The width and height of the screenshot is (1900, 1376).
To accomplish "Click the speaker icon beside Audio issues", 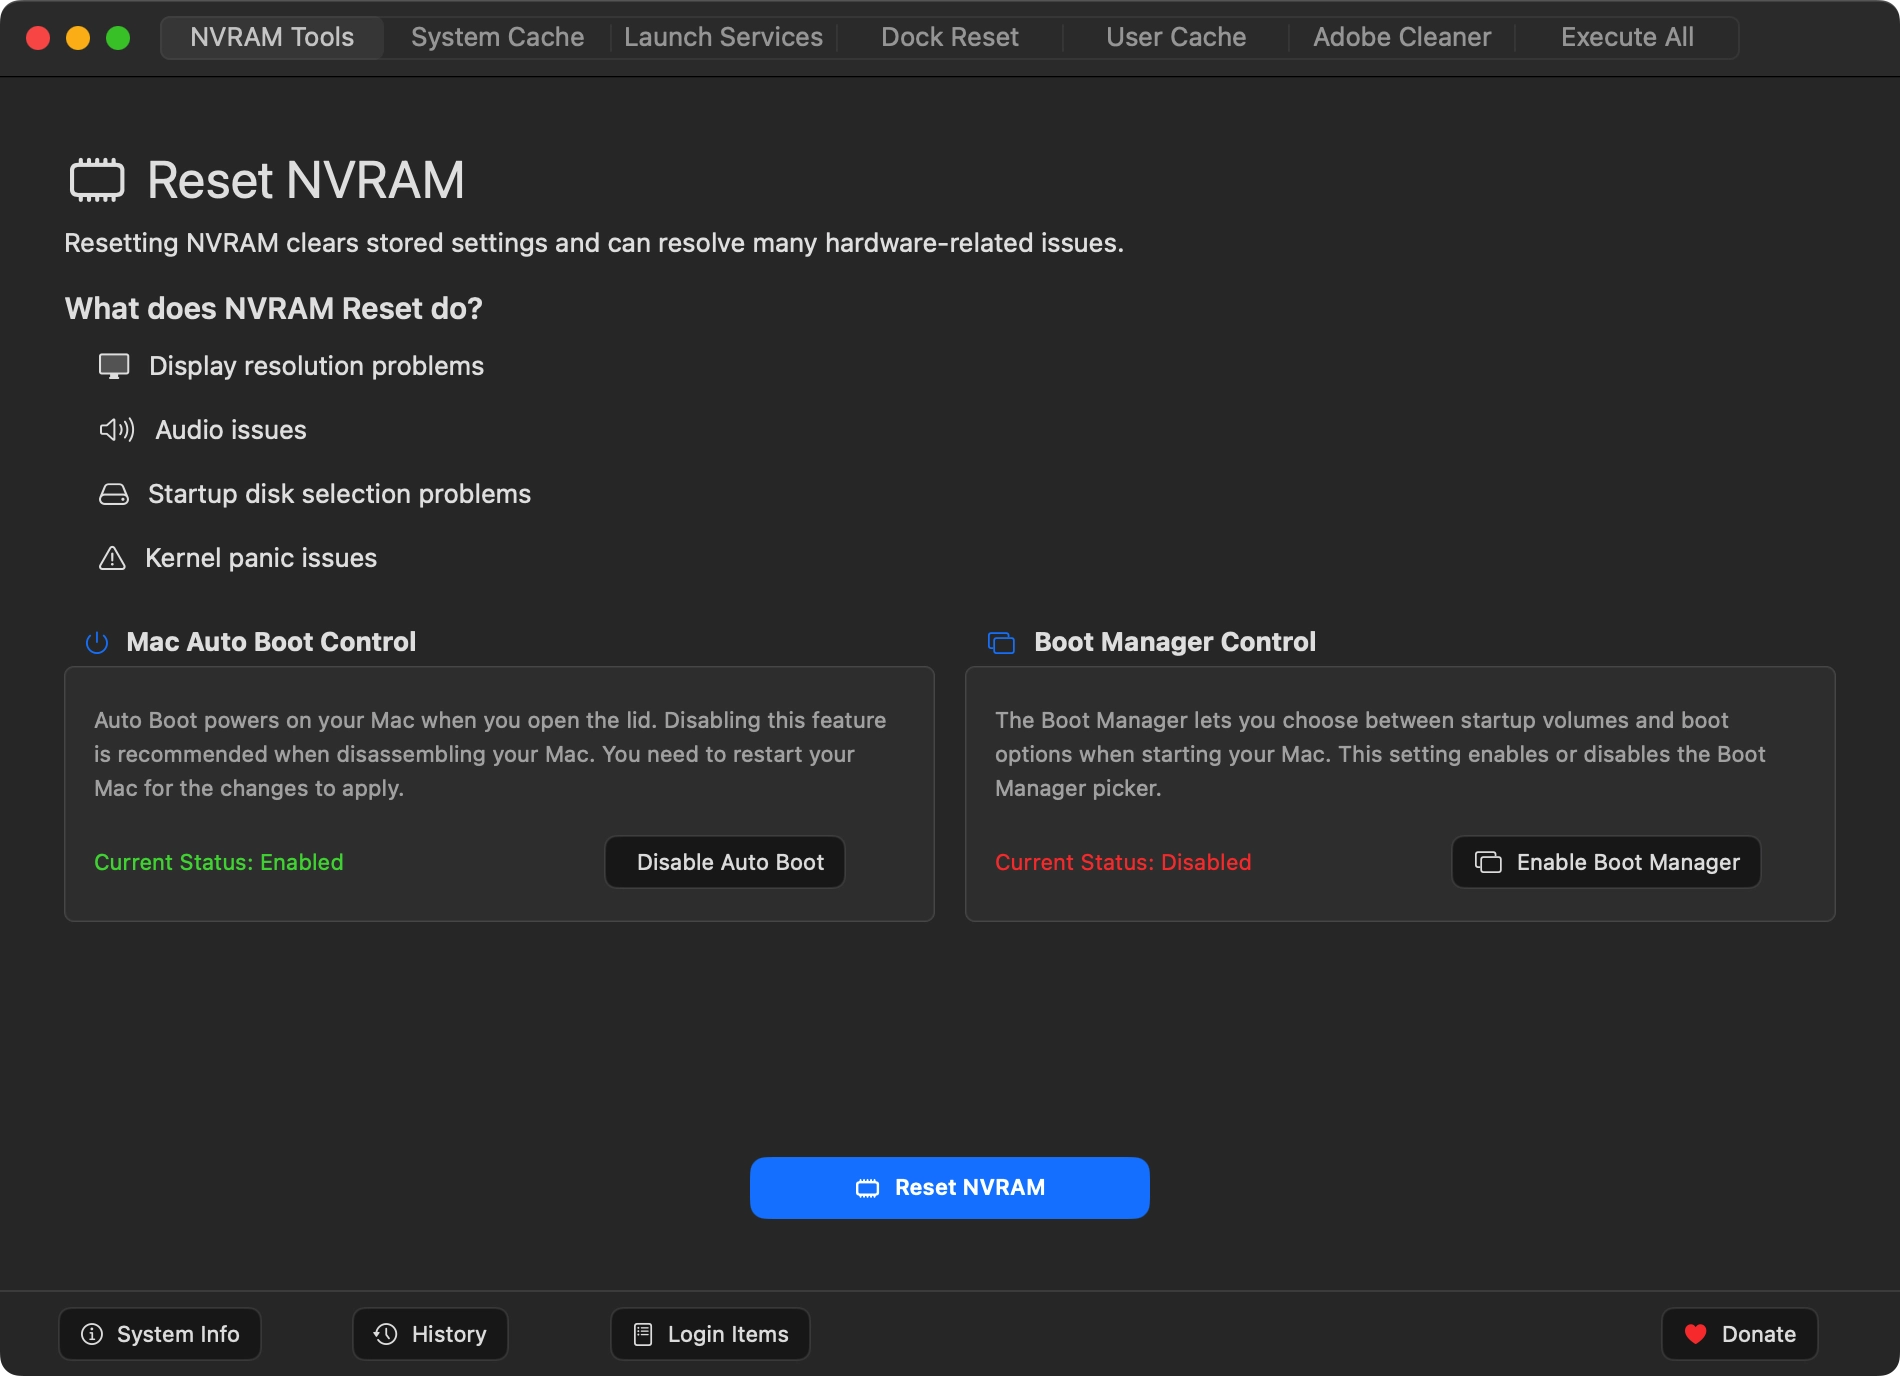I will pos(117,430).
